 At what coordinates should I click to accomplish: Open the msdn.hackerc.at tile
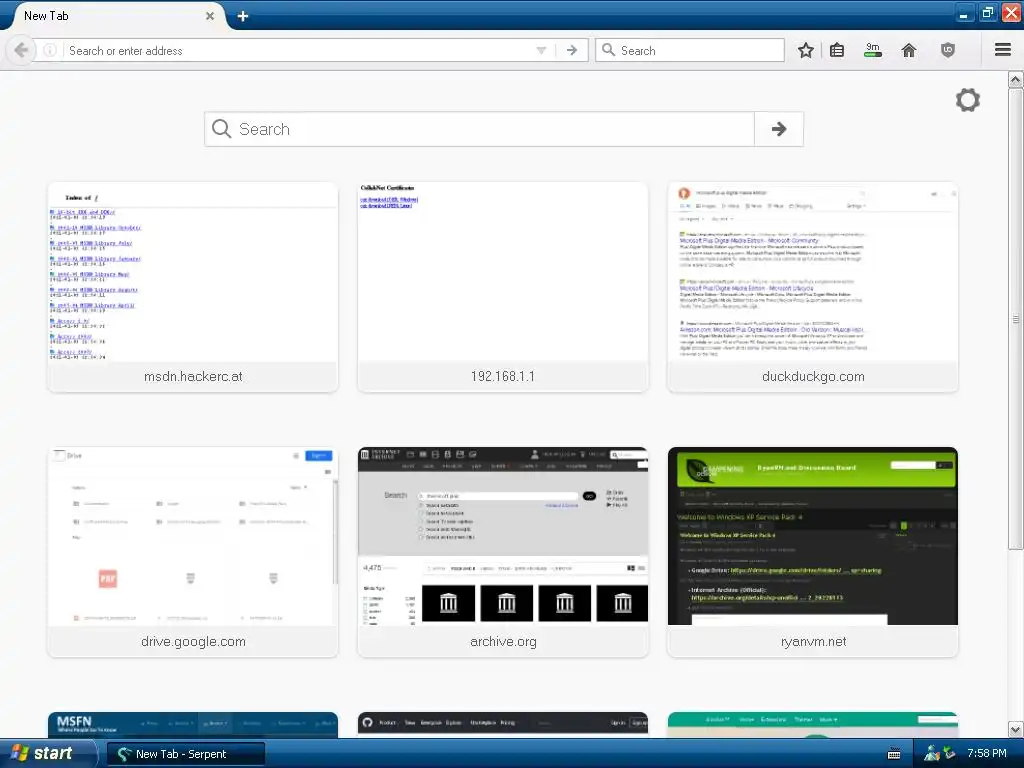tap(193, 287)
